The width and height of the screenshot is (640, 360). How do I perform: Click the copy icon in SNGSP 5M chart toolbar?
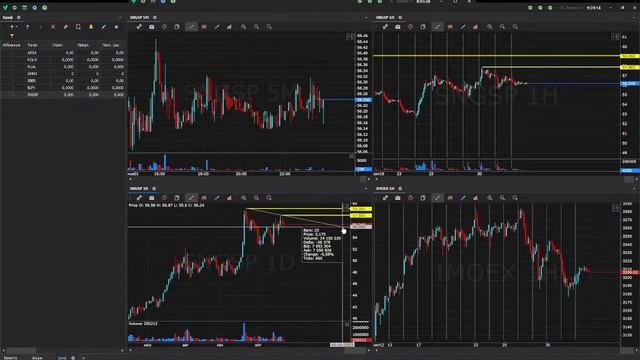pos(177,27)
